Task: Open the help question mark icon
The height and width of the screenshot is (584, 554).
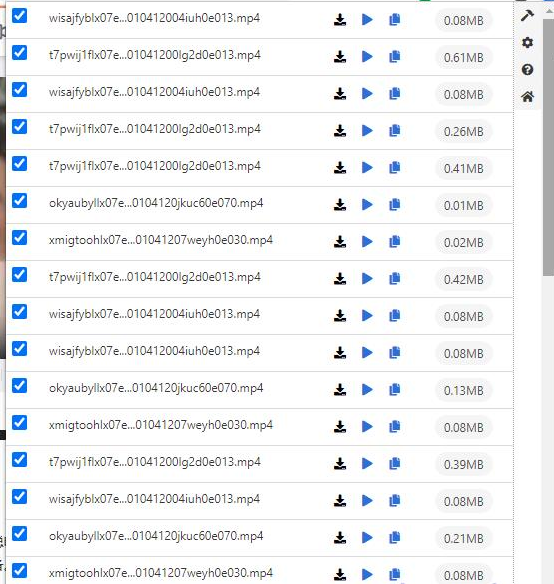Action: (x=527, y=70)
